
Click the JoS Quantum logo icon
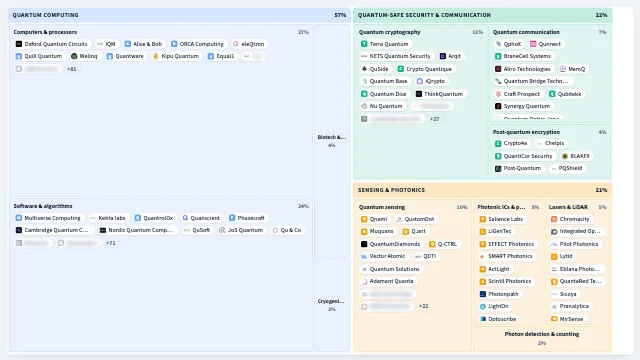pos(222,230)
